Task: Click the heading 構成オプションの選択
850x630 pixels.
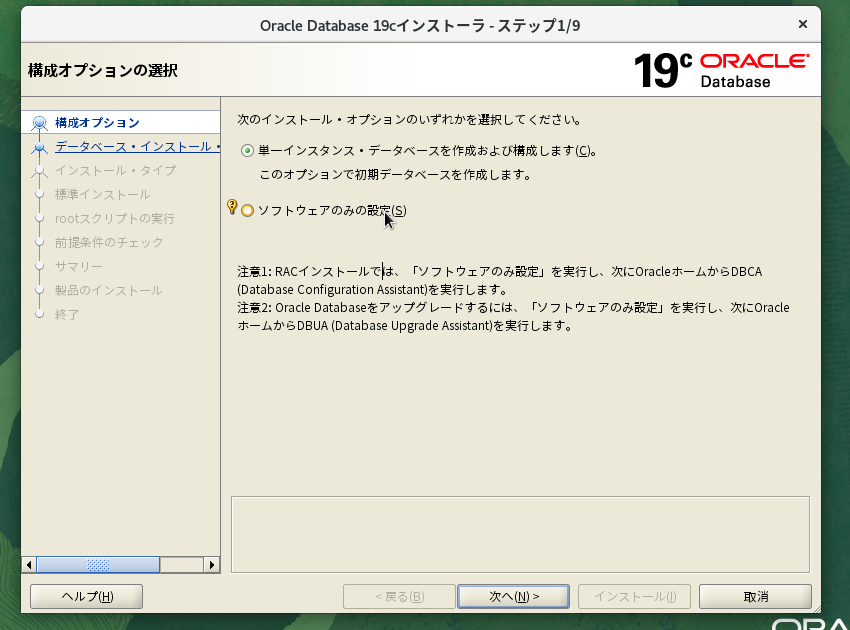Action: tap(102, 70)
